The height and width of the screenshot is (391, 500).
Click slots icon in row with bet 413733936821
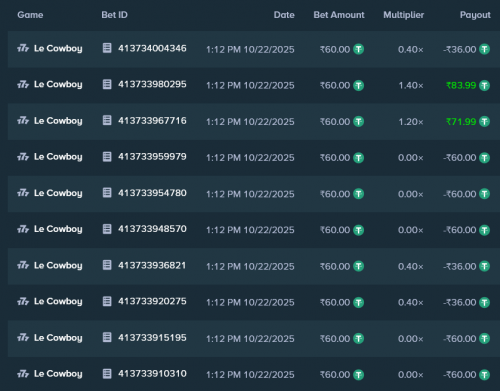coord(23,266)
